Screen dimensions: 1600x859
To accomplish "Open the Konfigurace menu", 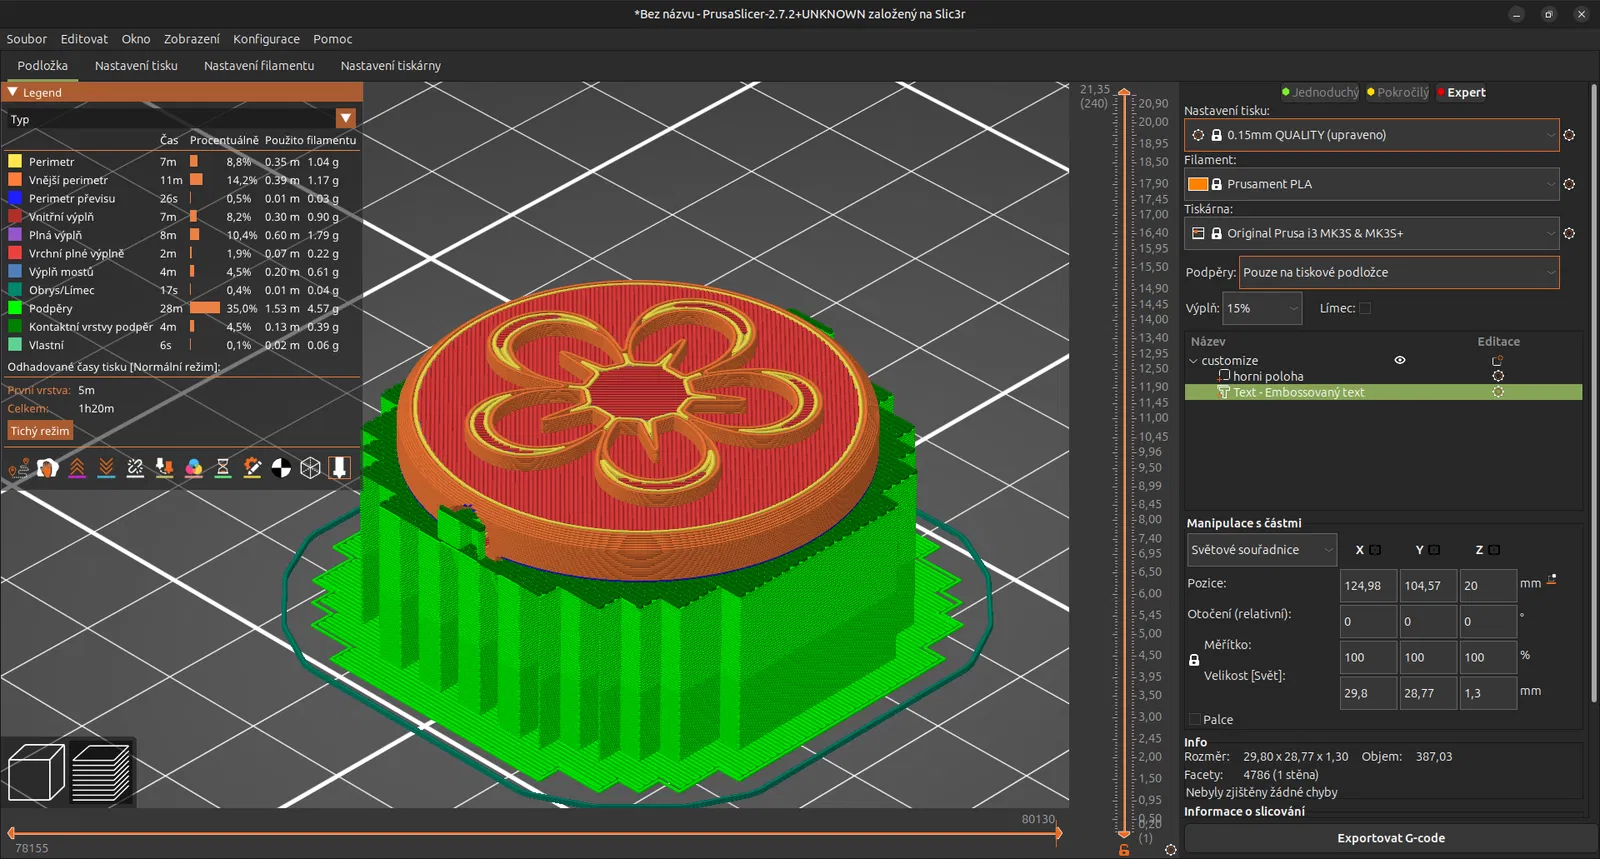I will point(266,39).
